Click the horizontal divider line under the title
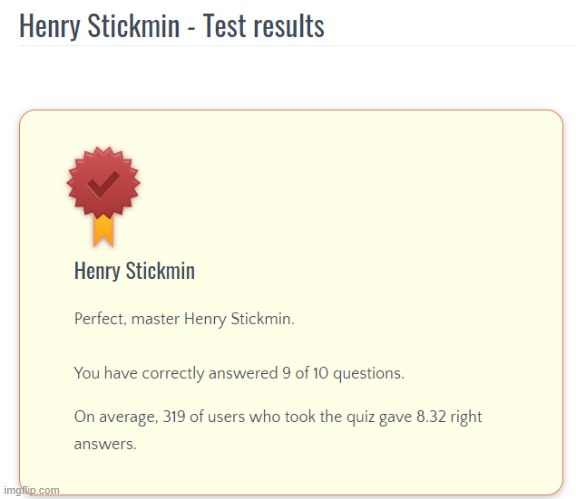576x499 pixels. [298, 46]
